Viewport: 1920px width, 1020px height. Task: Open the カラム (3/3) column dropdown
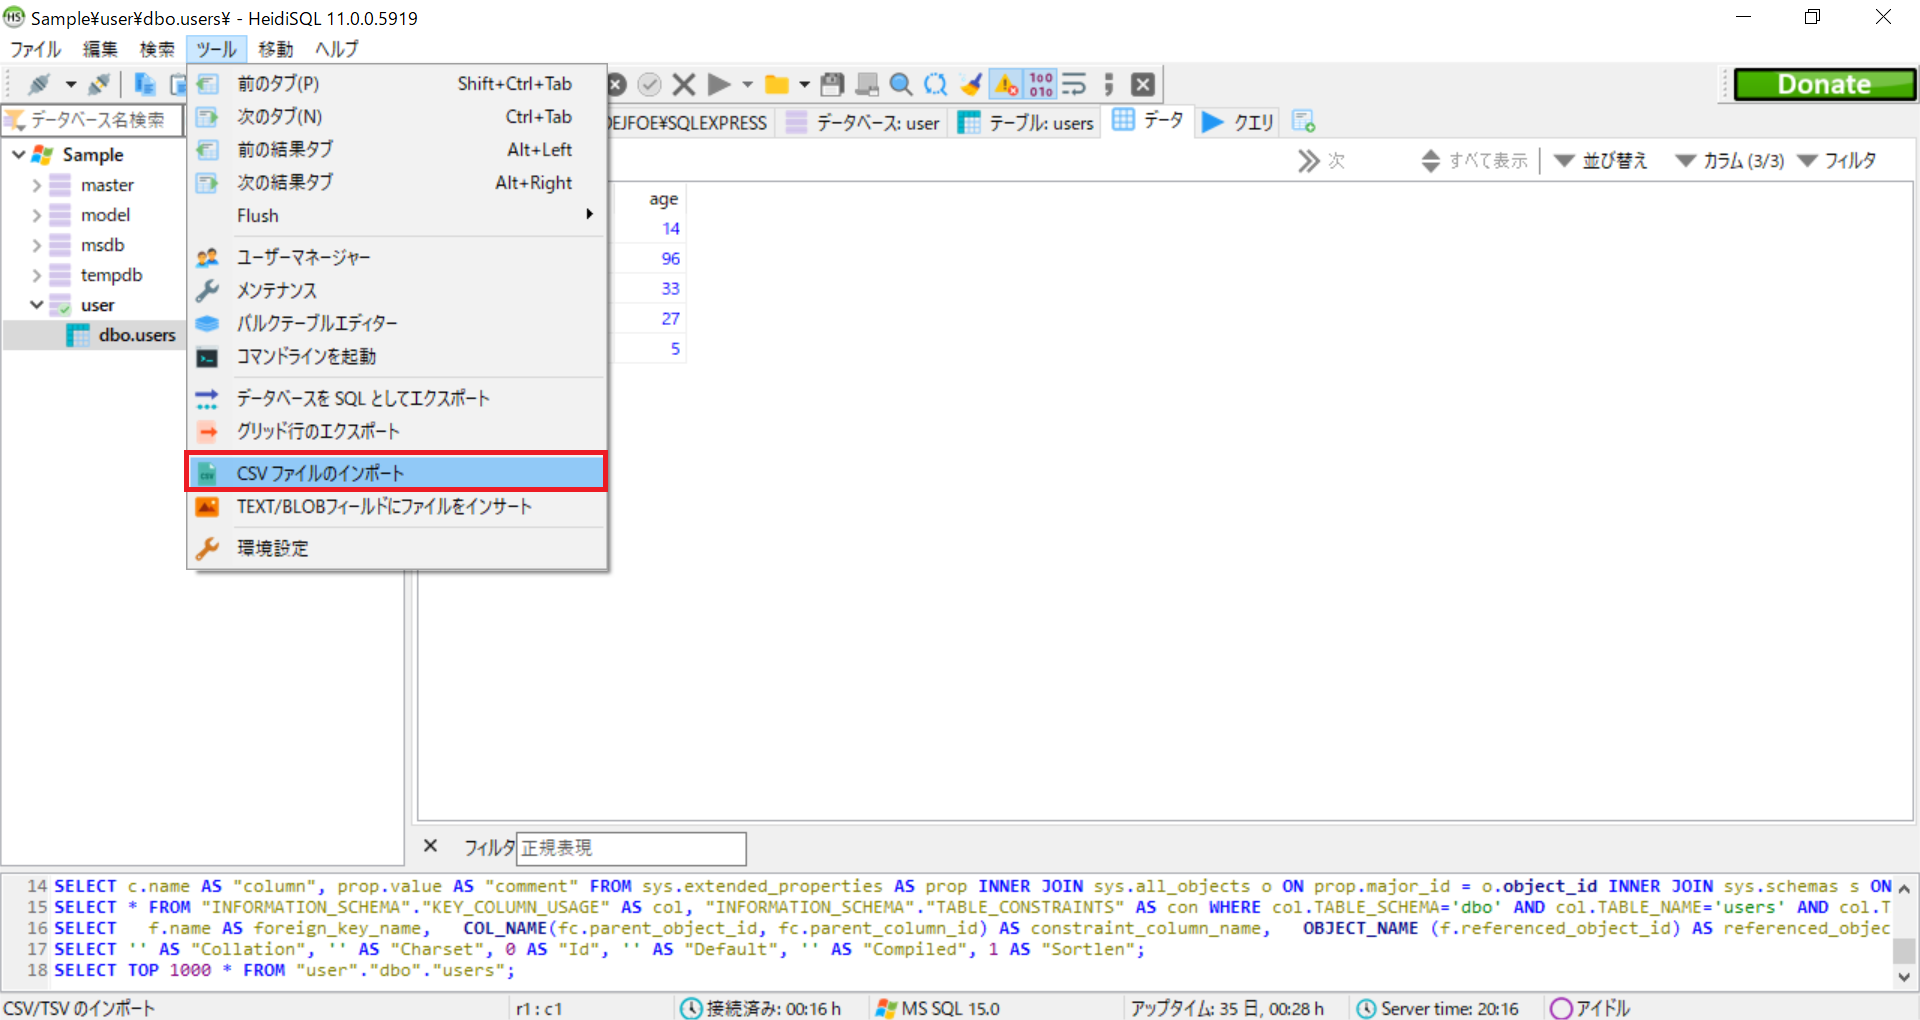[x=1730, y=161]
